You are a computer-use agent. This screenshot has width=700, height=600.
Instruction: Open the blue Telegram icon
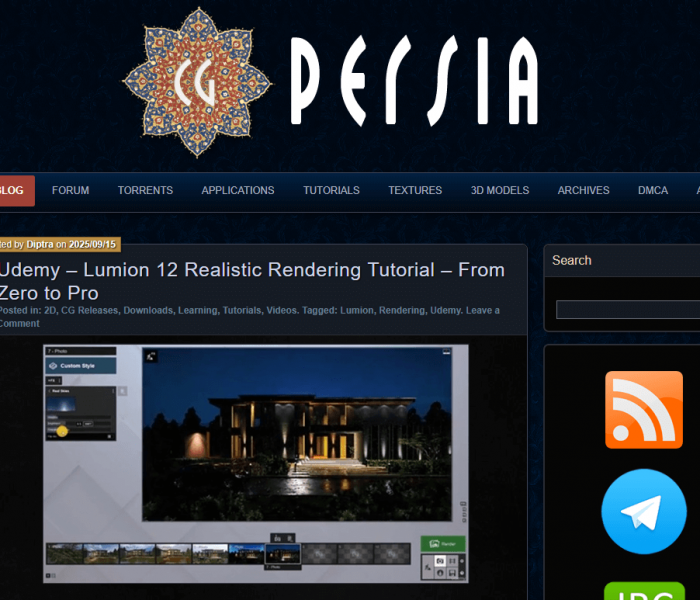point(643,511)
